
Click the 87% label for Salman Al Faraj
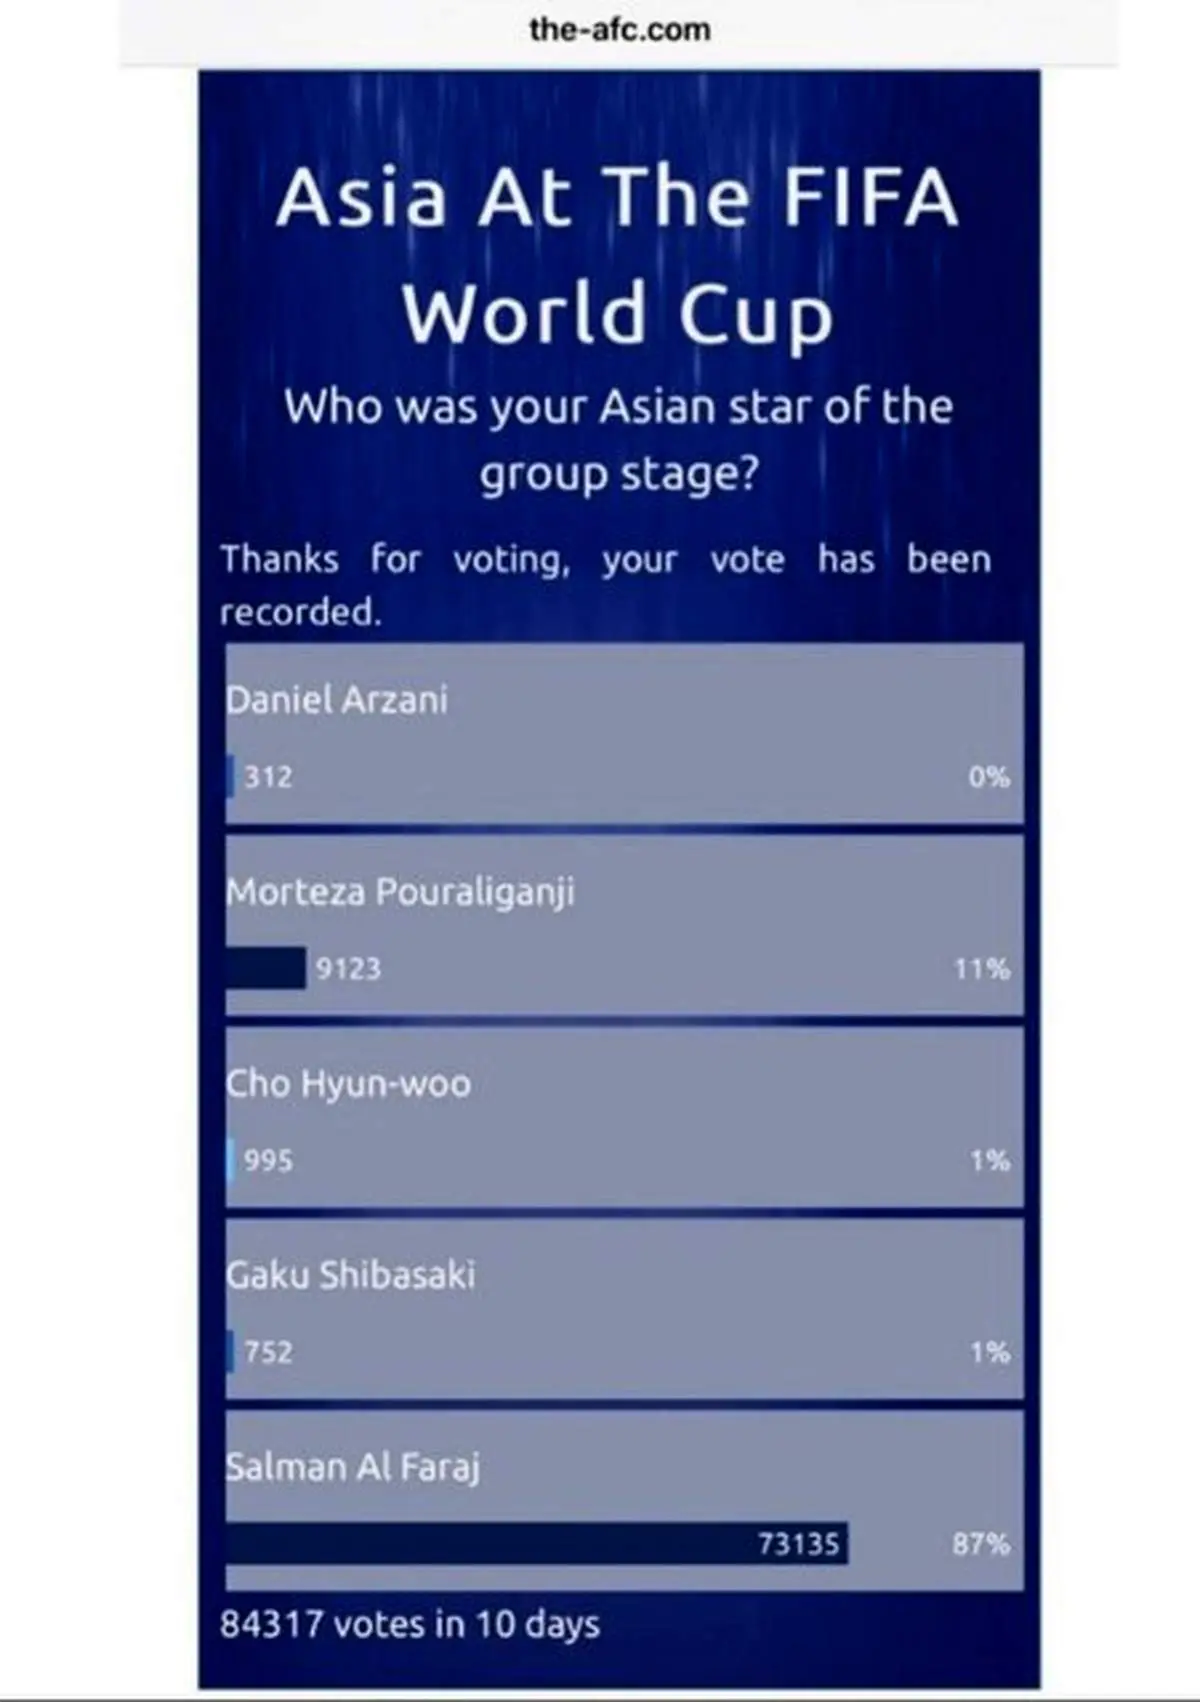tap(981, 1544)
